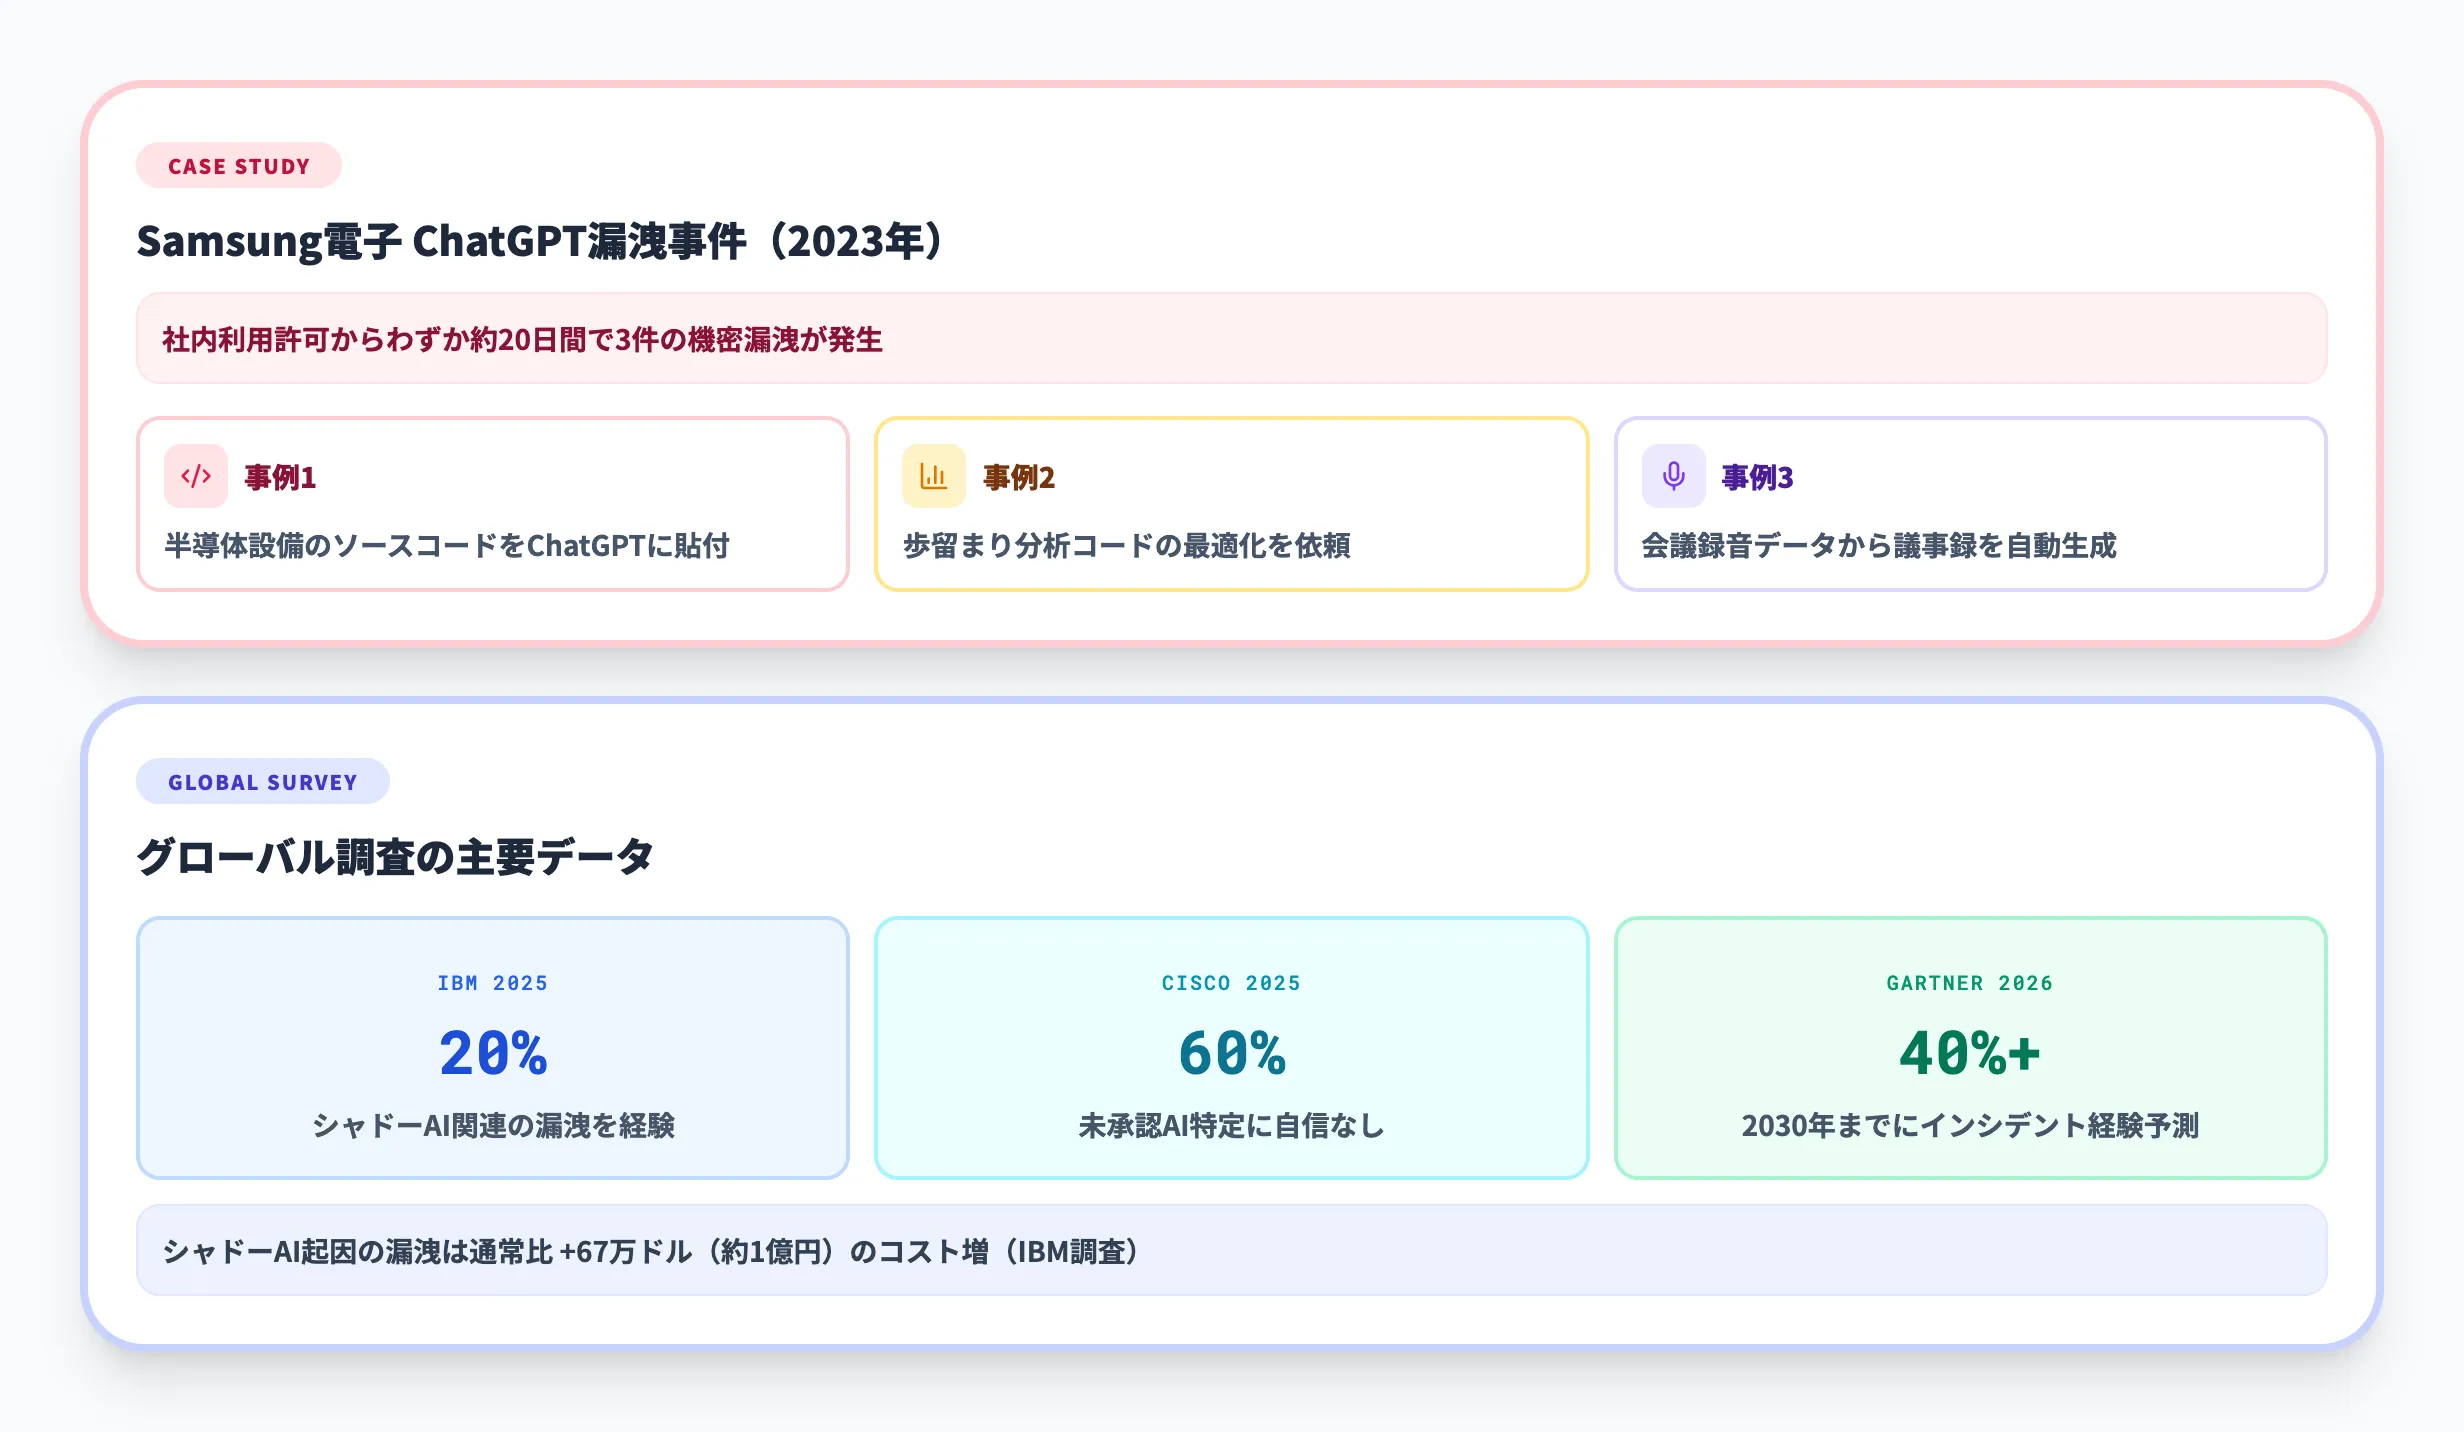Click the GLOBAL SURVEY badge
The width and height of the screenshot is (2464, 1432).
[x=263, y=782]
